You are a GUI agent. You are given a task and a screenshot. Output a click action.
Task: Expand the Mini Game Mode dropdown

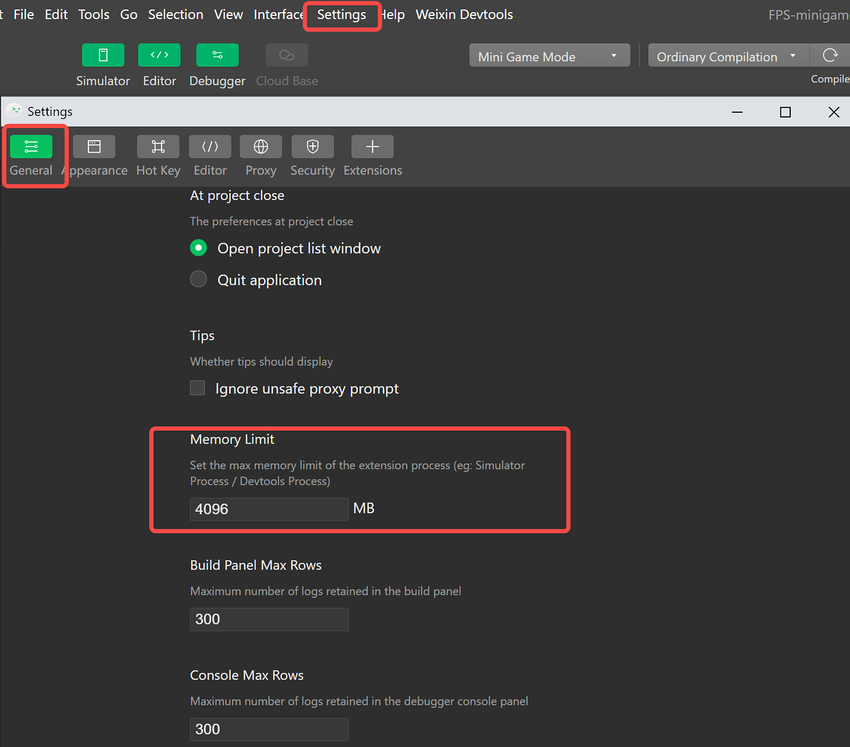[x=549, y=56]
